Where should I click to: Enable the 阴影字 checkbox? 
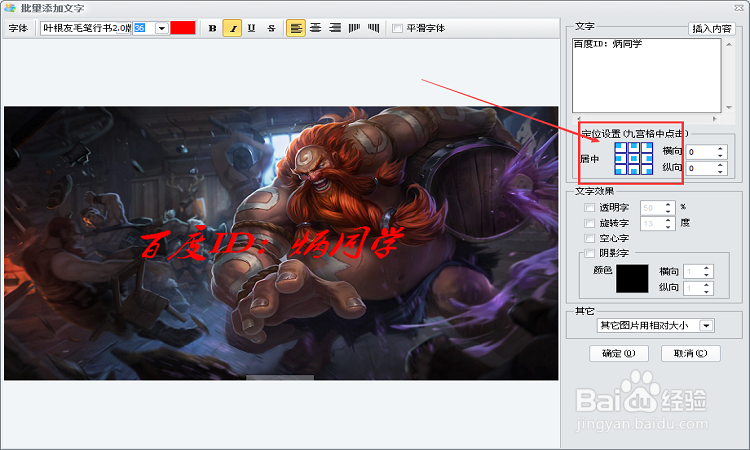pos(589,253)
